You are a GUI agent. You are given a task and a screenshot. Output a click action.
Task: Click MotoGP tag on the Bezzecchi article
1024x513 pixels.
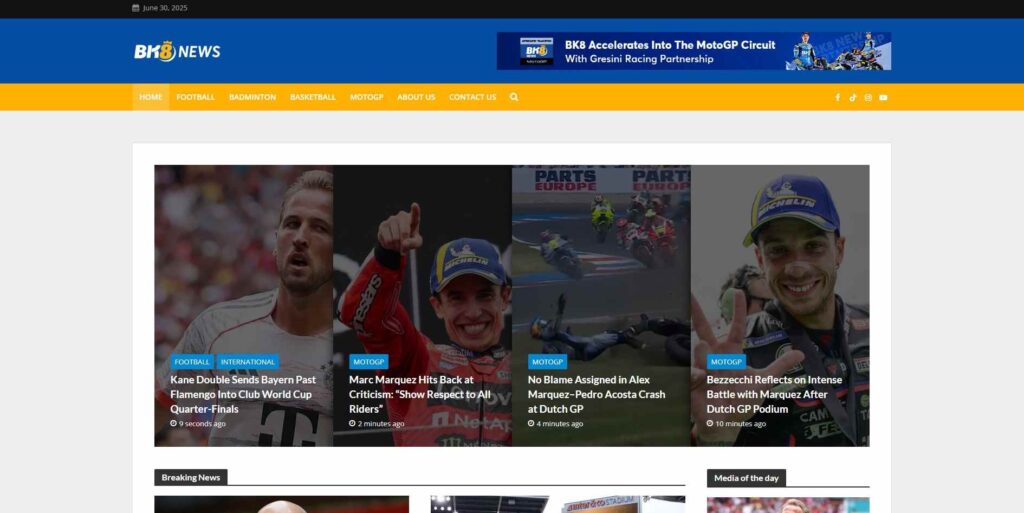point(726,362)
